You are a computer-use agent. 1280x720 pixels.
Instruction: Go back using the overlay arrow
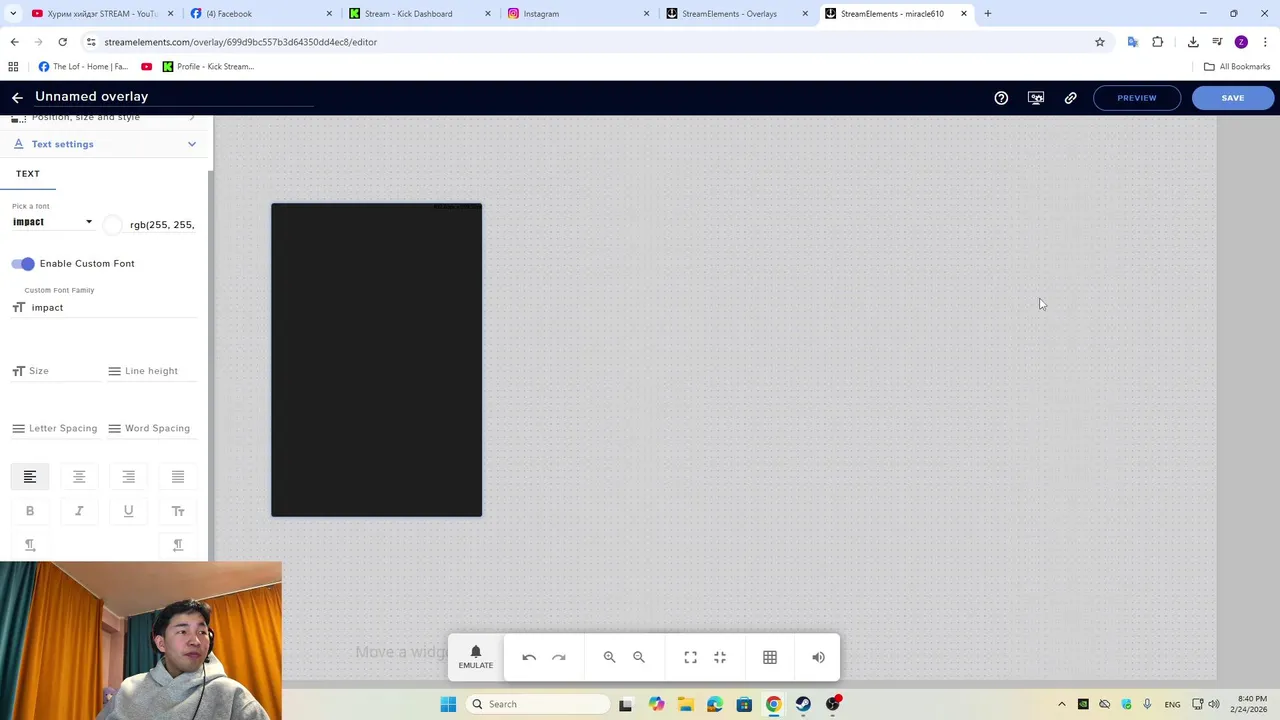[17, 98]
